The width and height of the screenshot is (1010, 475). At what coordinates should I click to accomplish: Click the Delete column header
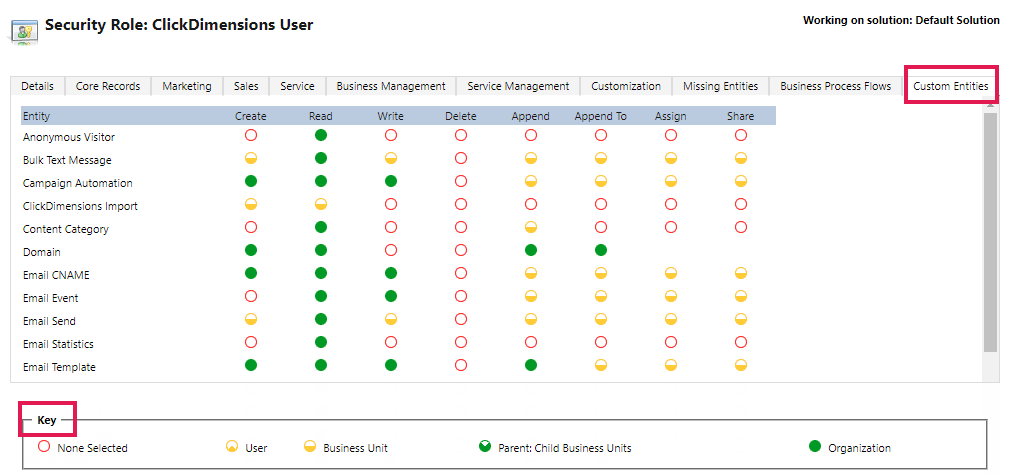point(461,116)
